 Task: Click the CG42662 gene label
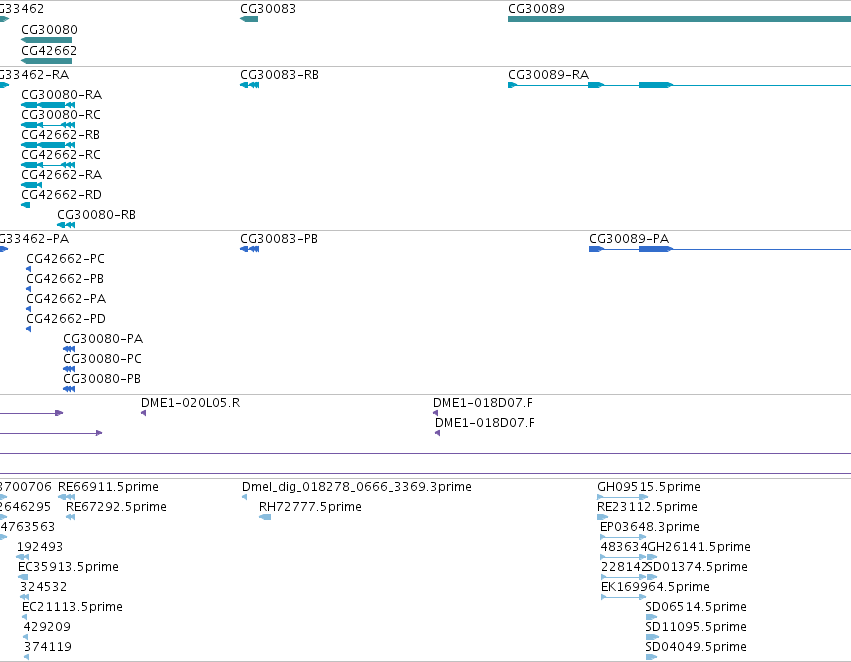point(49,51)
